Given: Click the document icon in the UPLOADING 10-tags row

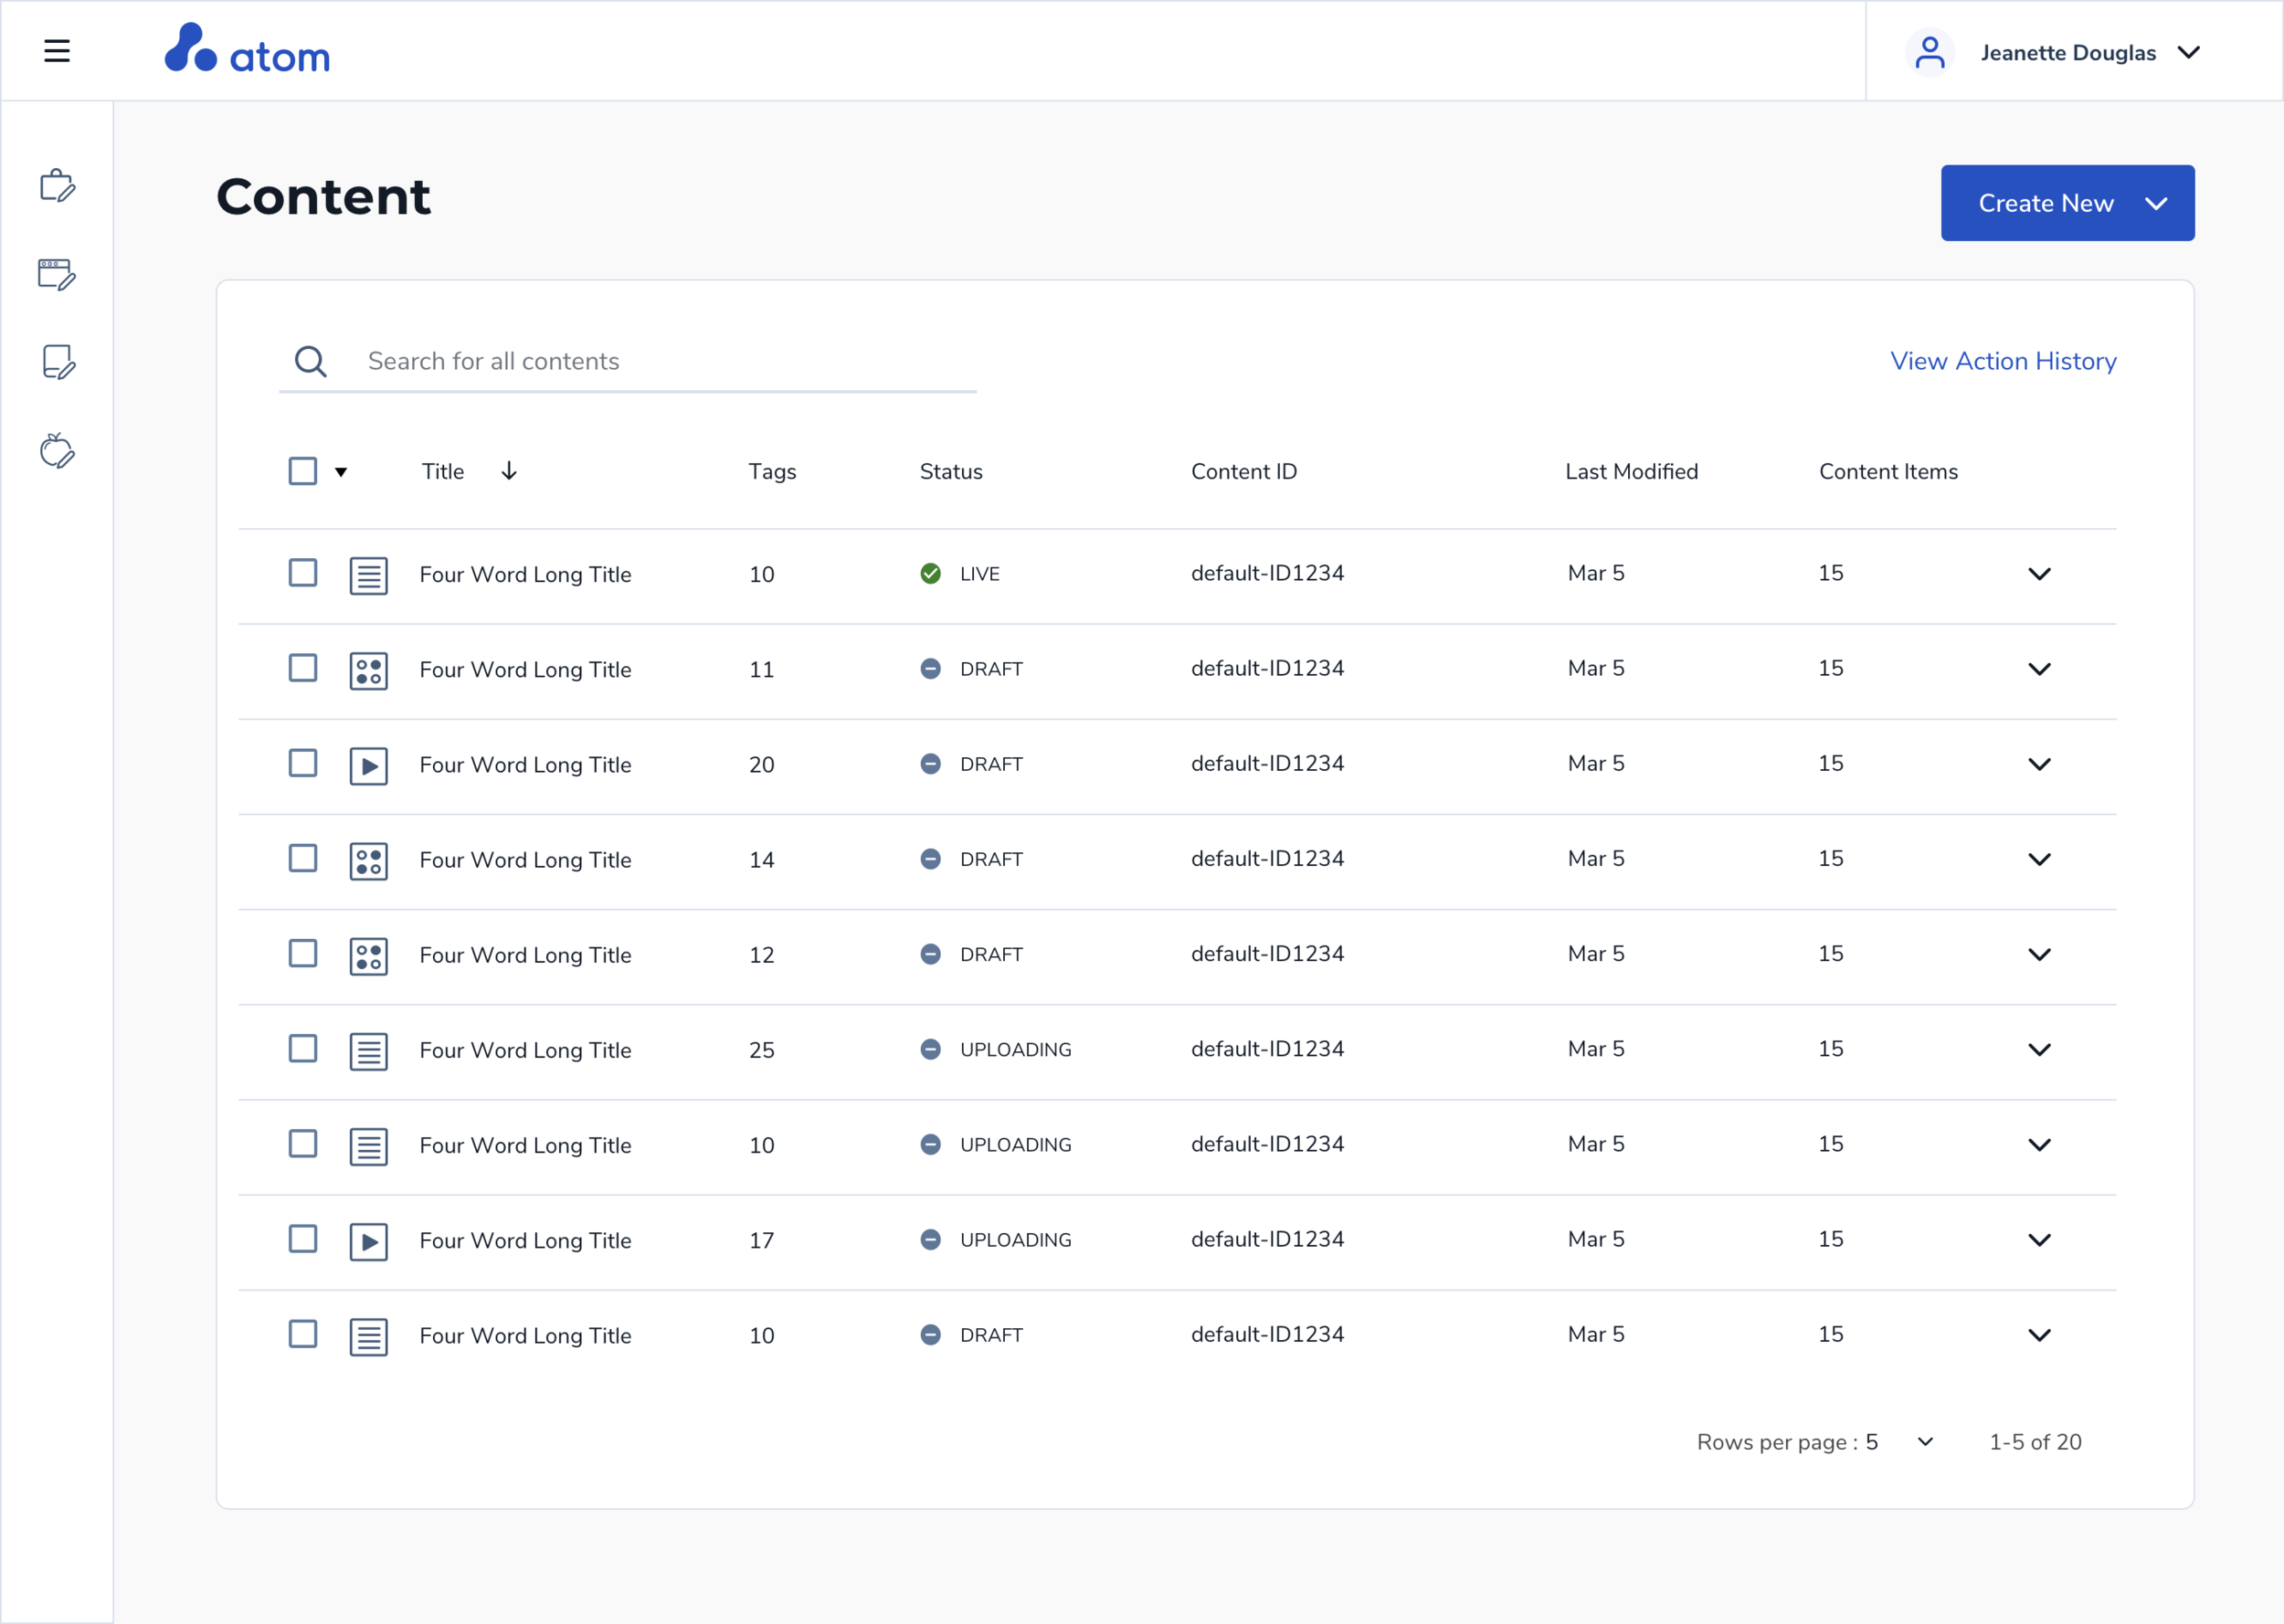Looking at the screenshot, I should pos(368,1146).
